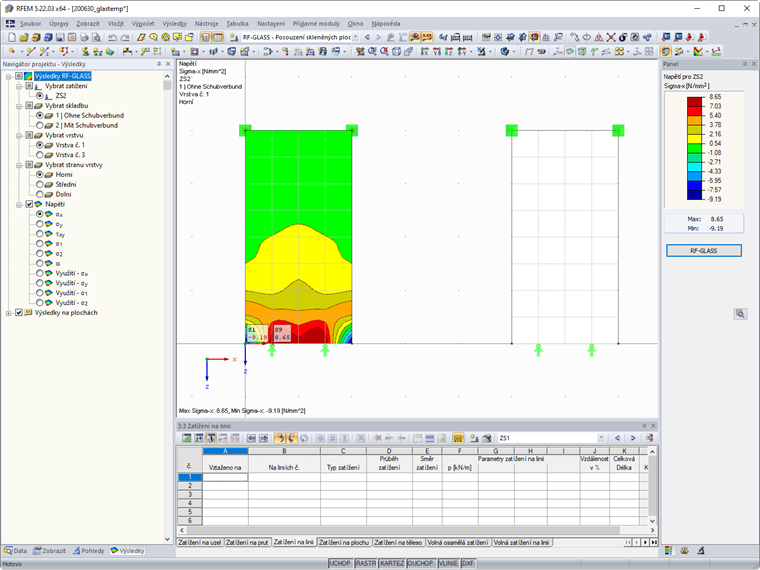Toggle show results icon

415,37
